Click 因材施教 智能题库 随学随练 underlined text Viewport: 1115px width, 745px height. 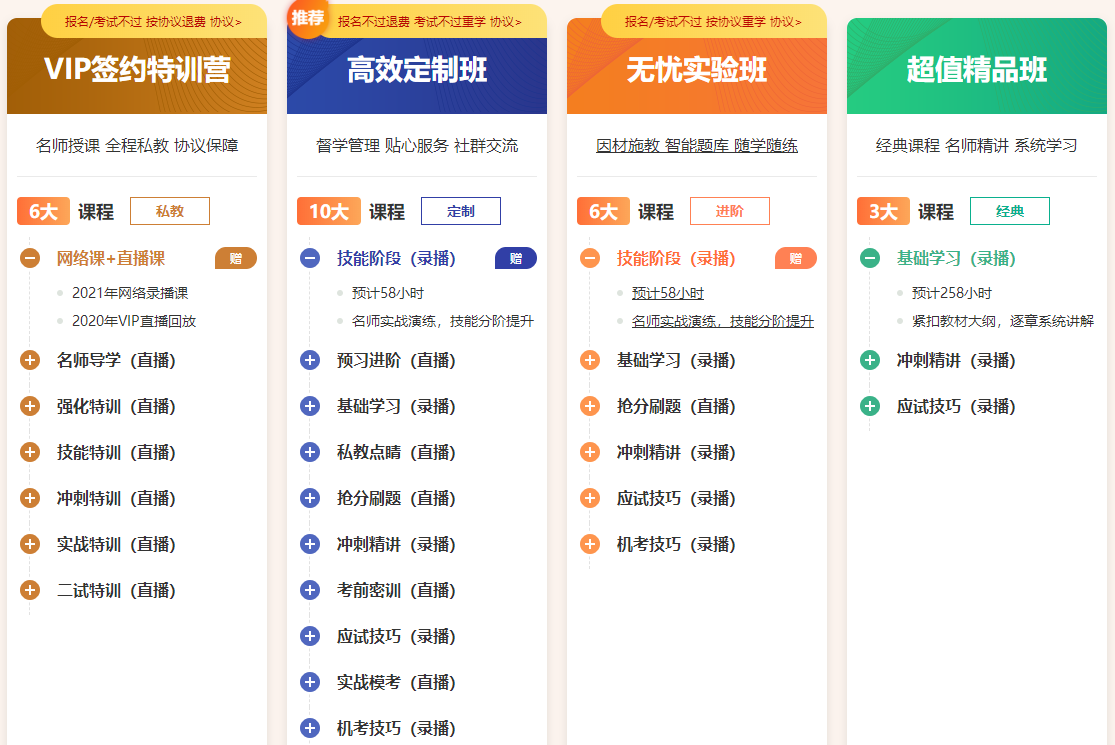(697, 146)
